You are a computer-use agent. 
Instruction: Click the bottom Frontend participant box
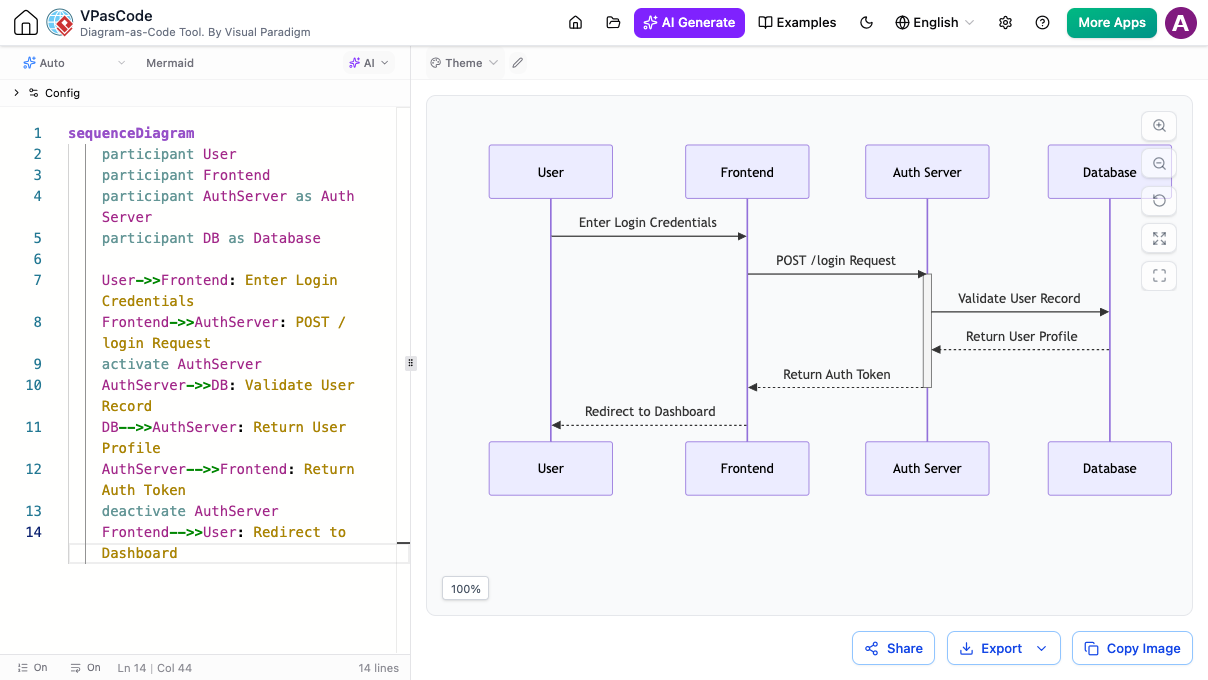click(747, 468)
